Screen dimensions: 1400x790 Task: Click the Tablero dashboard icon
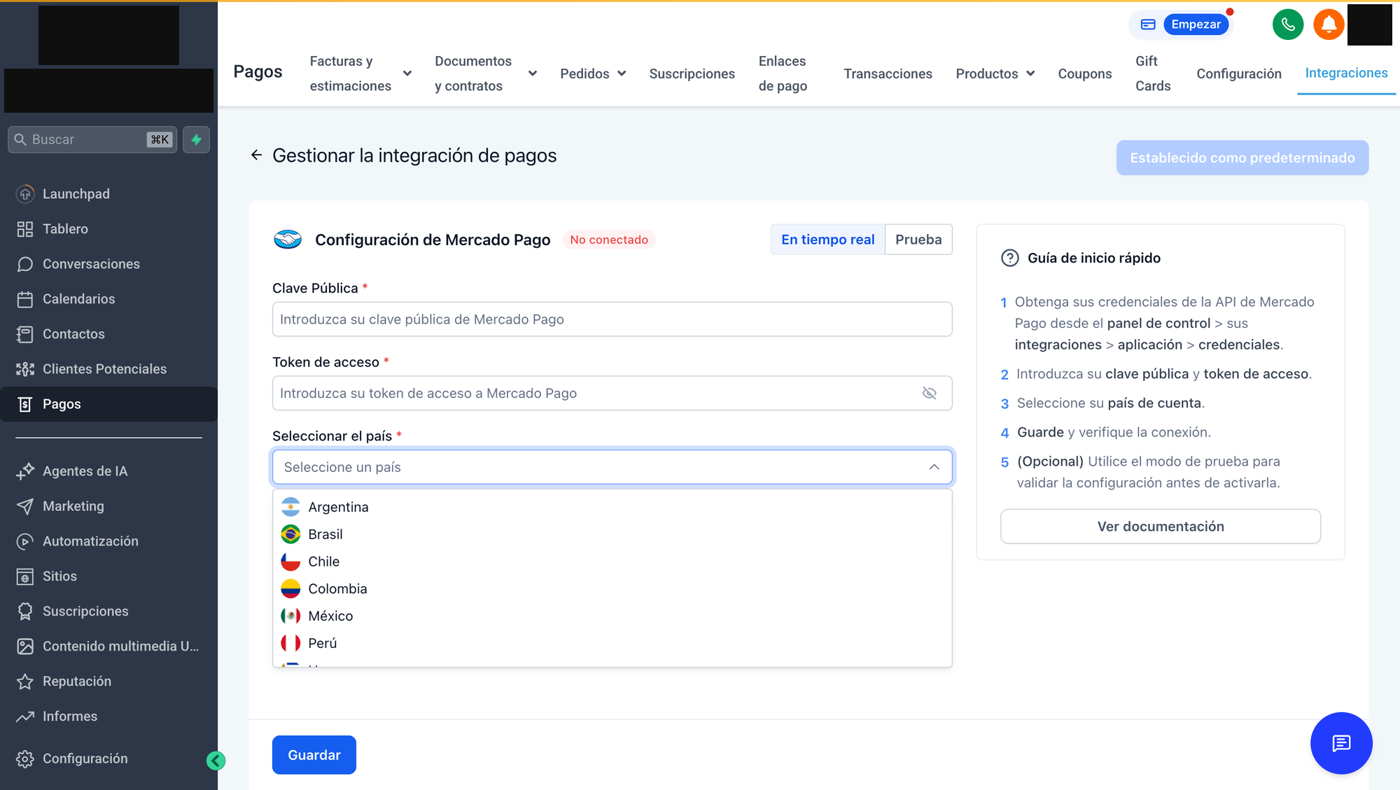[x=25, y=229]
